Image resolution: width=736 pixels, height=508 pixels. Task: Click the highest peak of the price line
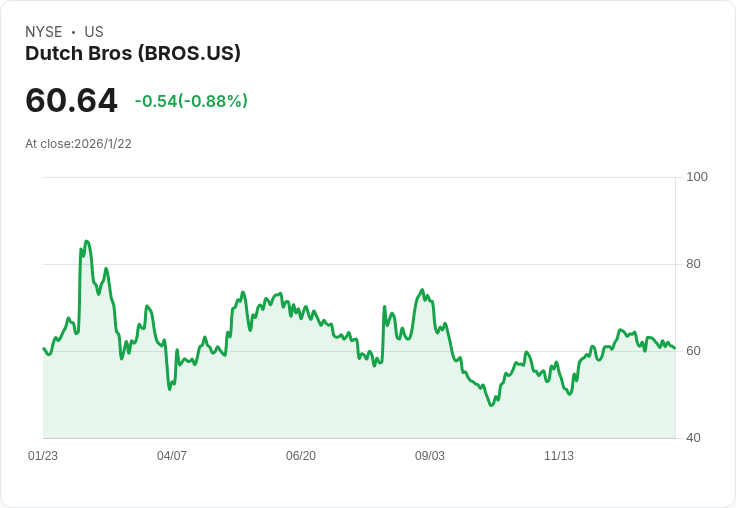(x=87, y=241)
